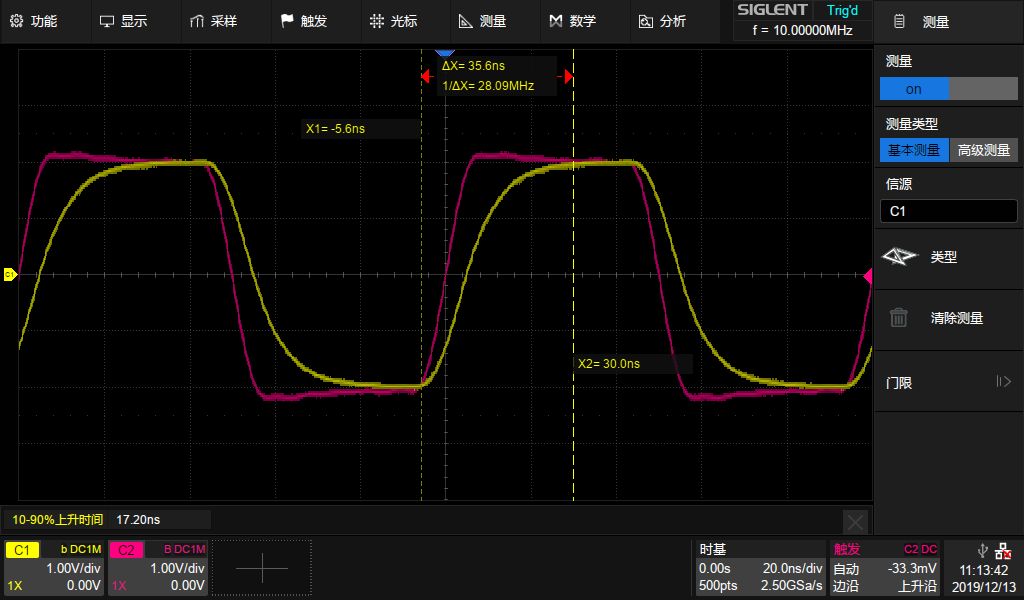This screenshot has height=600, width=1024.
Task: Click the network disconnected status icon
Action: pyautogui.click(x=1003, y=552)
